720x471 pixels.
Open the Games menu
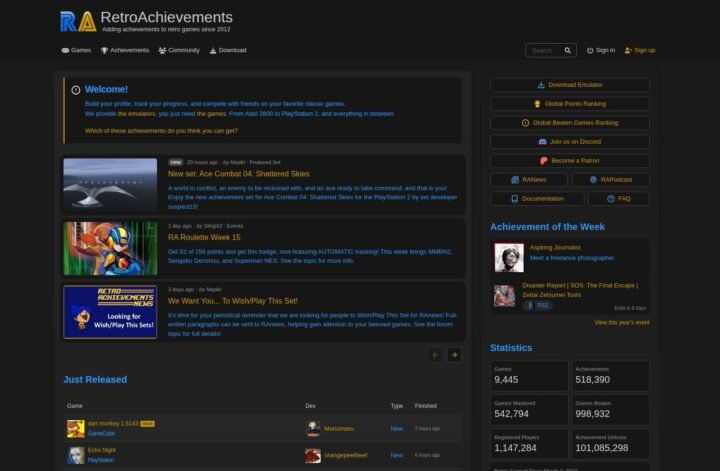click(76, 50)
